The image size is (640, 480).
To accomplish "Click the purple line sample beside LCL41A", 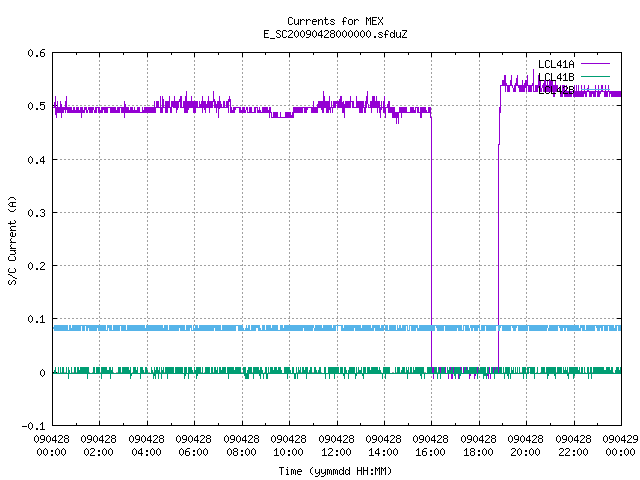I will [x=595, y=64].
